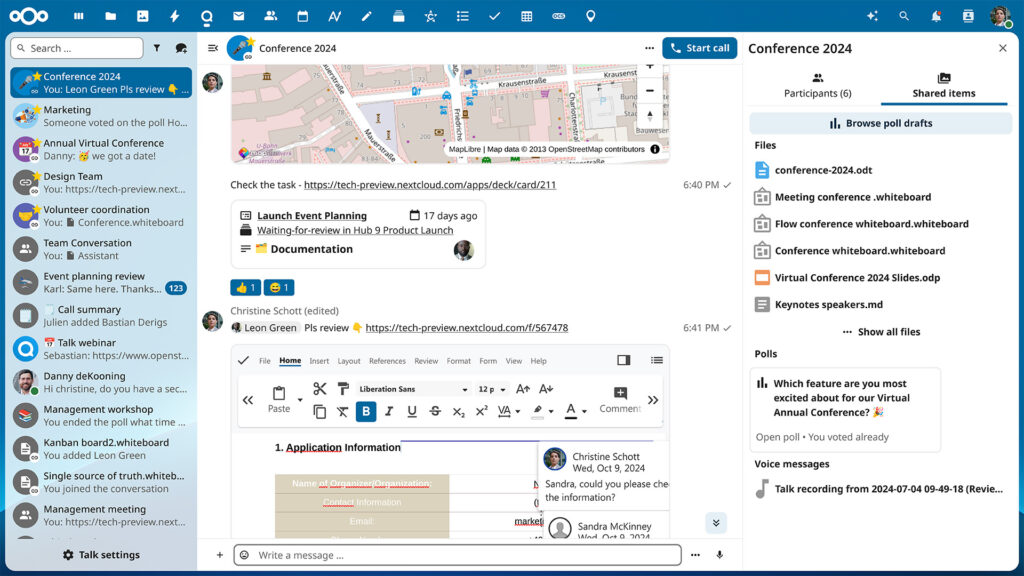The width and height of the screenshot is (1024, 576).
Task: Open the Maps app icon
Action: [x=590, y=16]
